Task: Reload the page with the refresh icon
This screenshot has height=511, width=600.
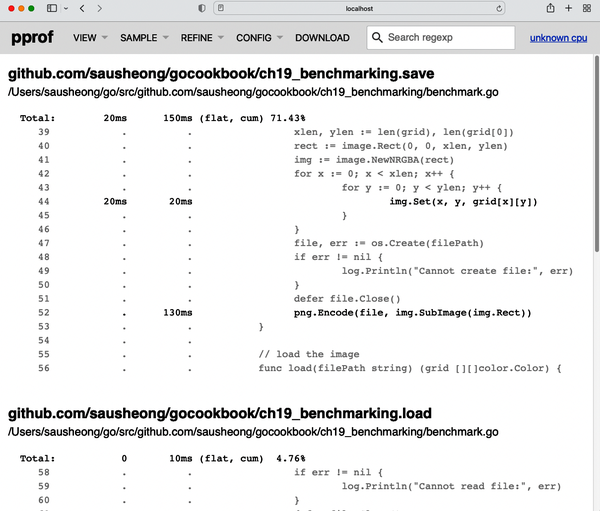Action: pyautogui.click(x=499, y=8)
